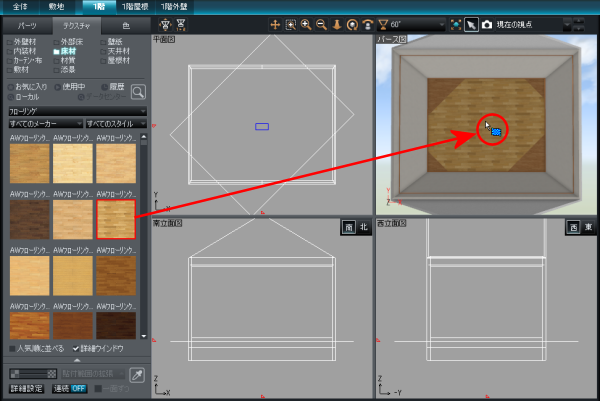Toggle the 連続 OFF switch
Screen dimensions: 600x401
click(68, 388)
